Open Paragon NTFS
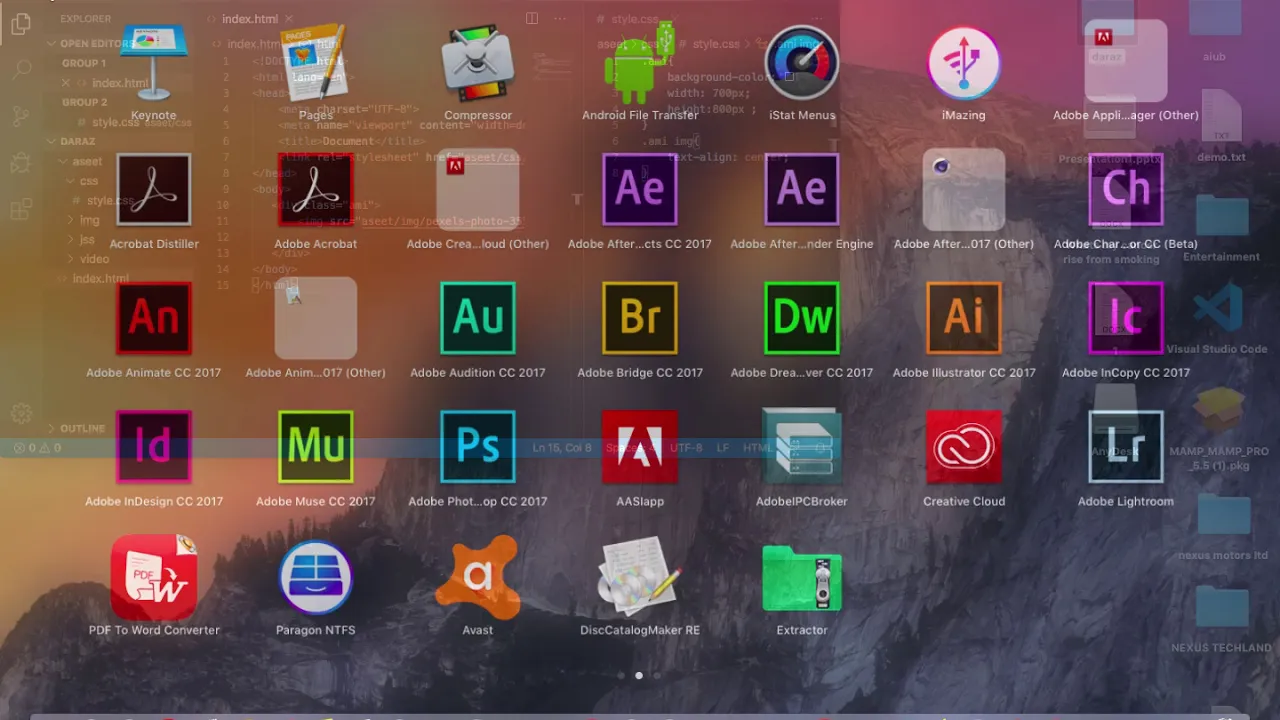The image size is (1280, 720). [x=316, y=576]
